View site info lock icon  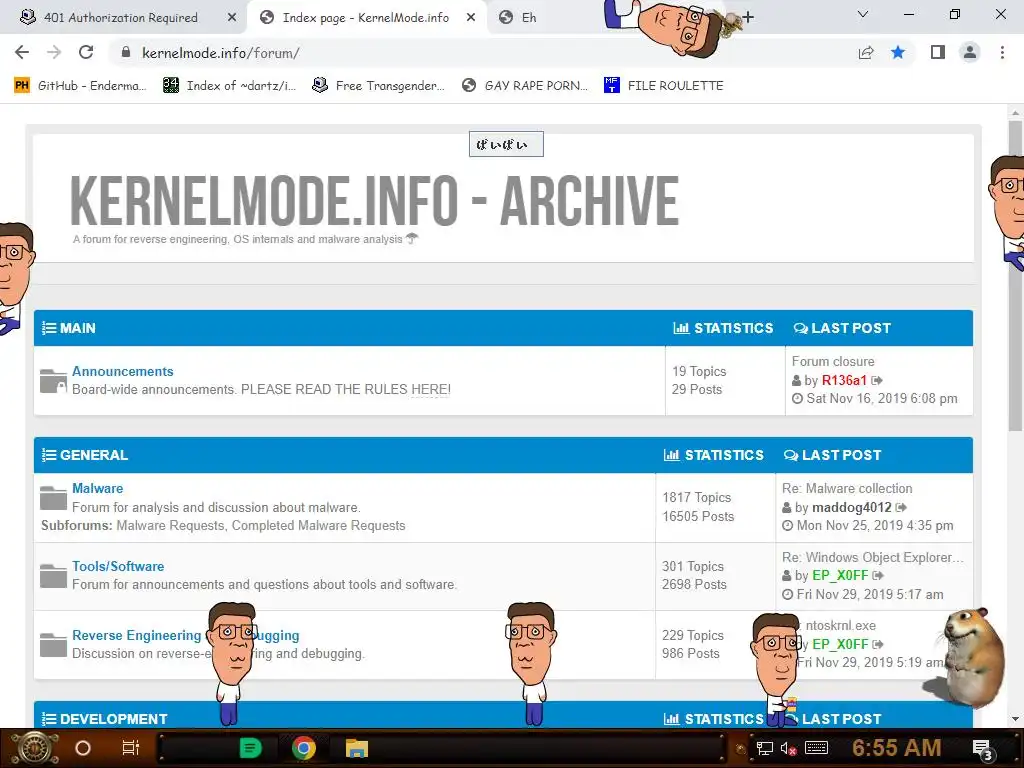coord(126,53)
